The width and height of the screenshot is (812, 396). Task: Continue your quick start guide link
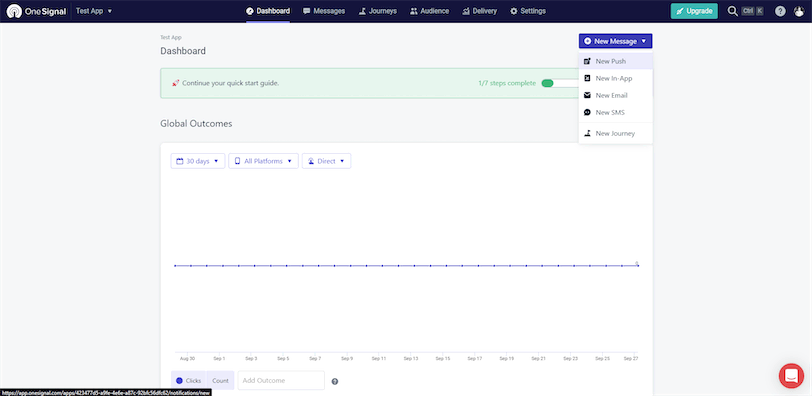click(x=230, y=83)
